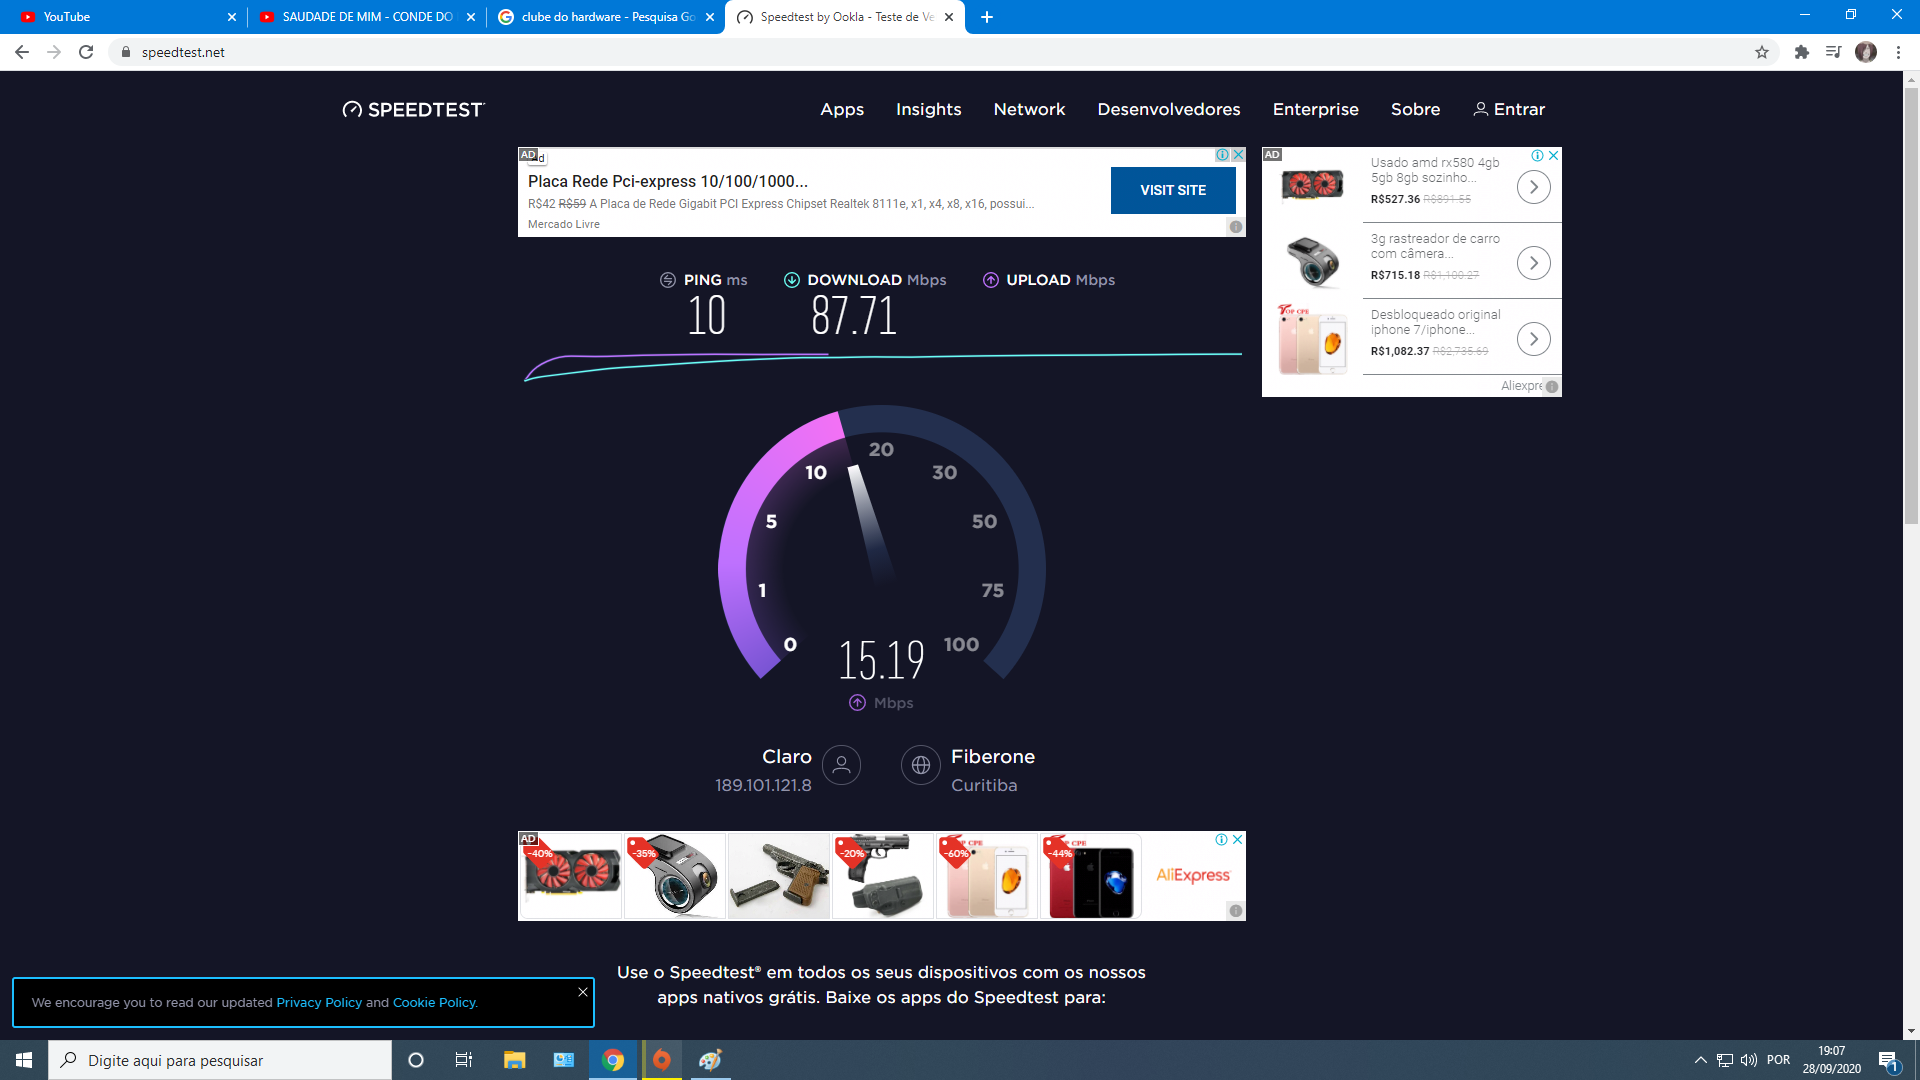Screen dimensions: 1920x1080
Task: Open a new browser tab
Action: click(987, 17)
